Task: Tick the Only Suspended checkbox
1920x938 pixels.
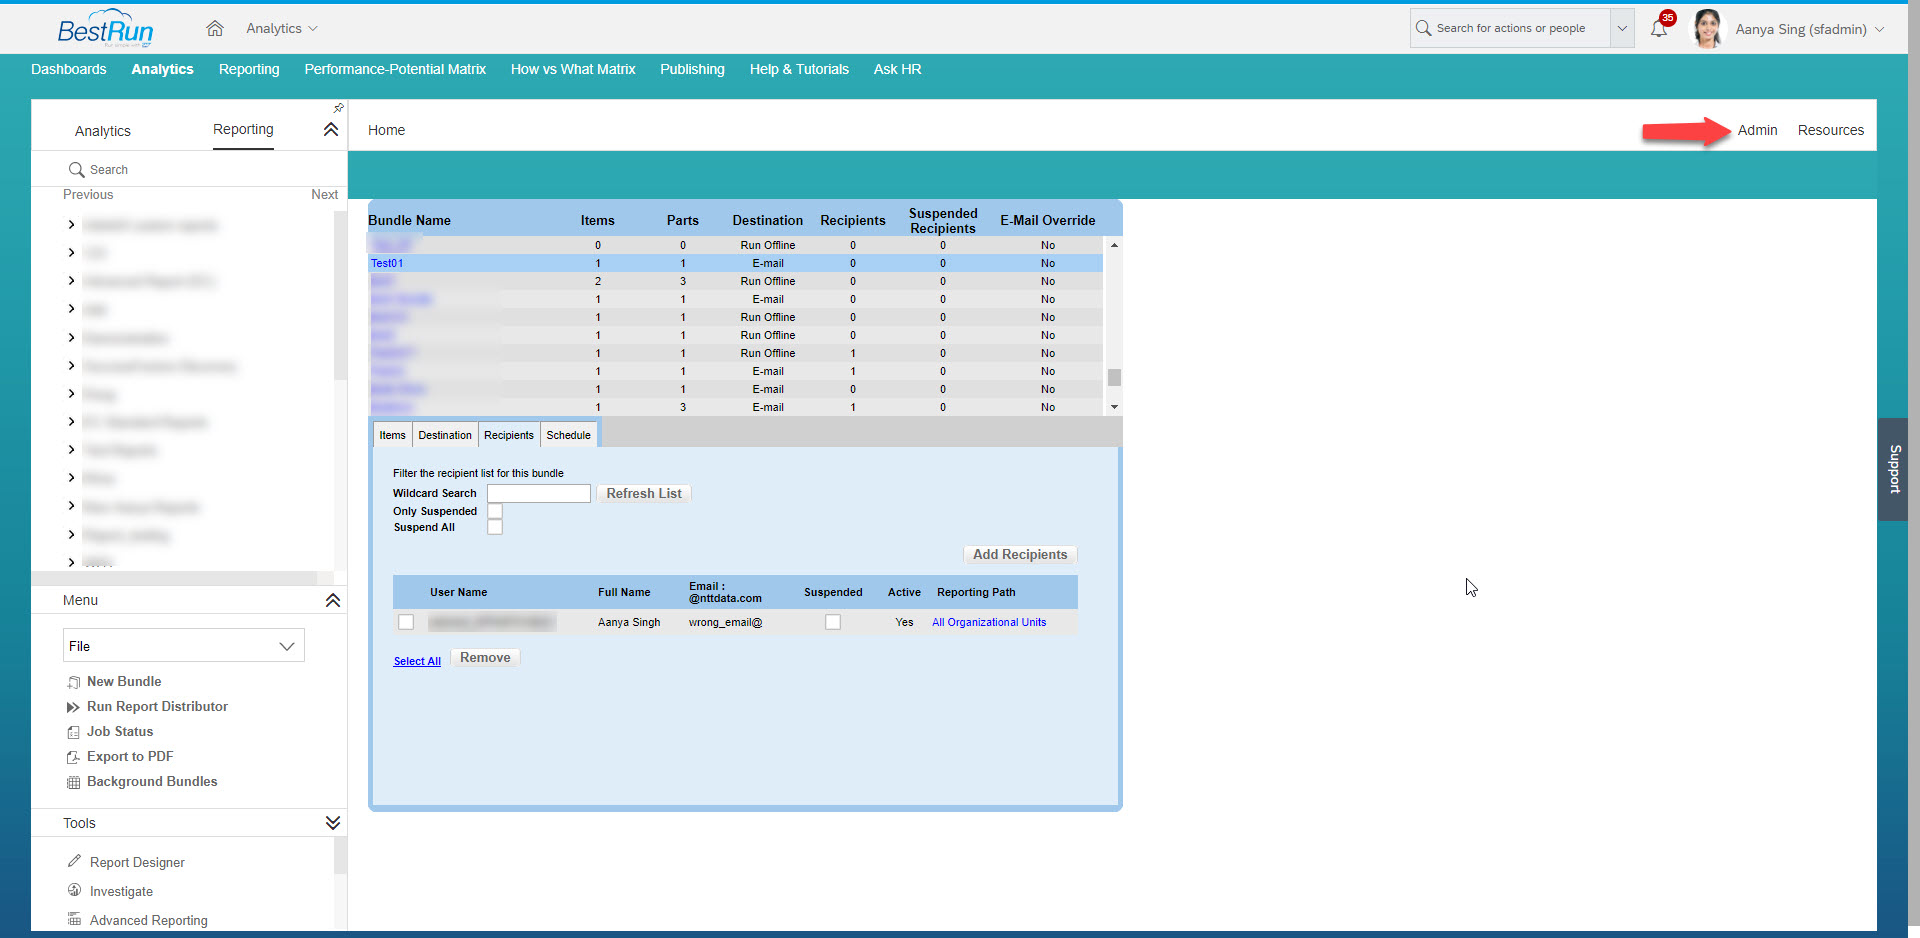Action: (495, 511)
